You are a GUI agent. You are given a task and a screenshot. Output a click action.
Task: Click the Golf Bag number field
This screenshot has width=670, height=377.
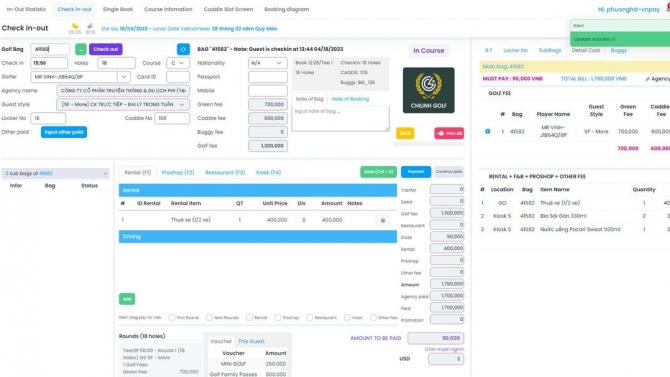point(50,49)
